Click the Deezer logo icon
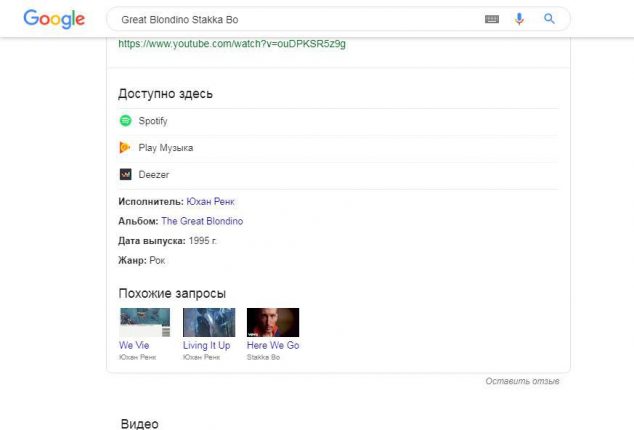634x430 pixels. click(x=125, y=174)
